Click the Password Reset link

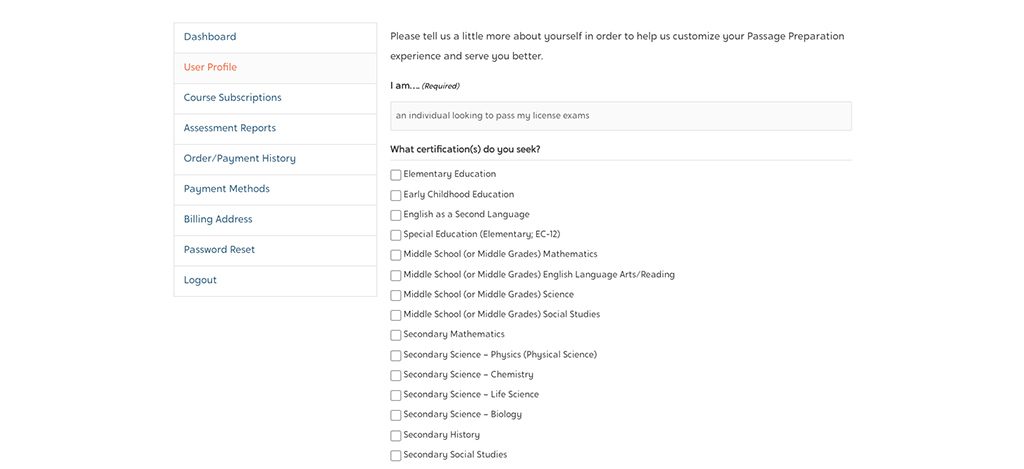pos(275,250)
